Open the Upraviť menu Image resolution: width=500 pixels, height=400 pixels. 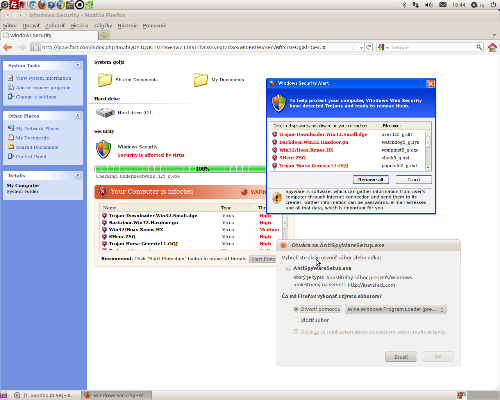click(31, 25)
